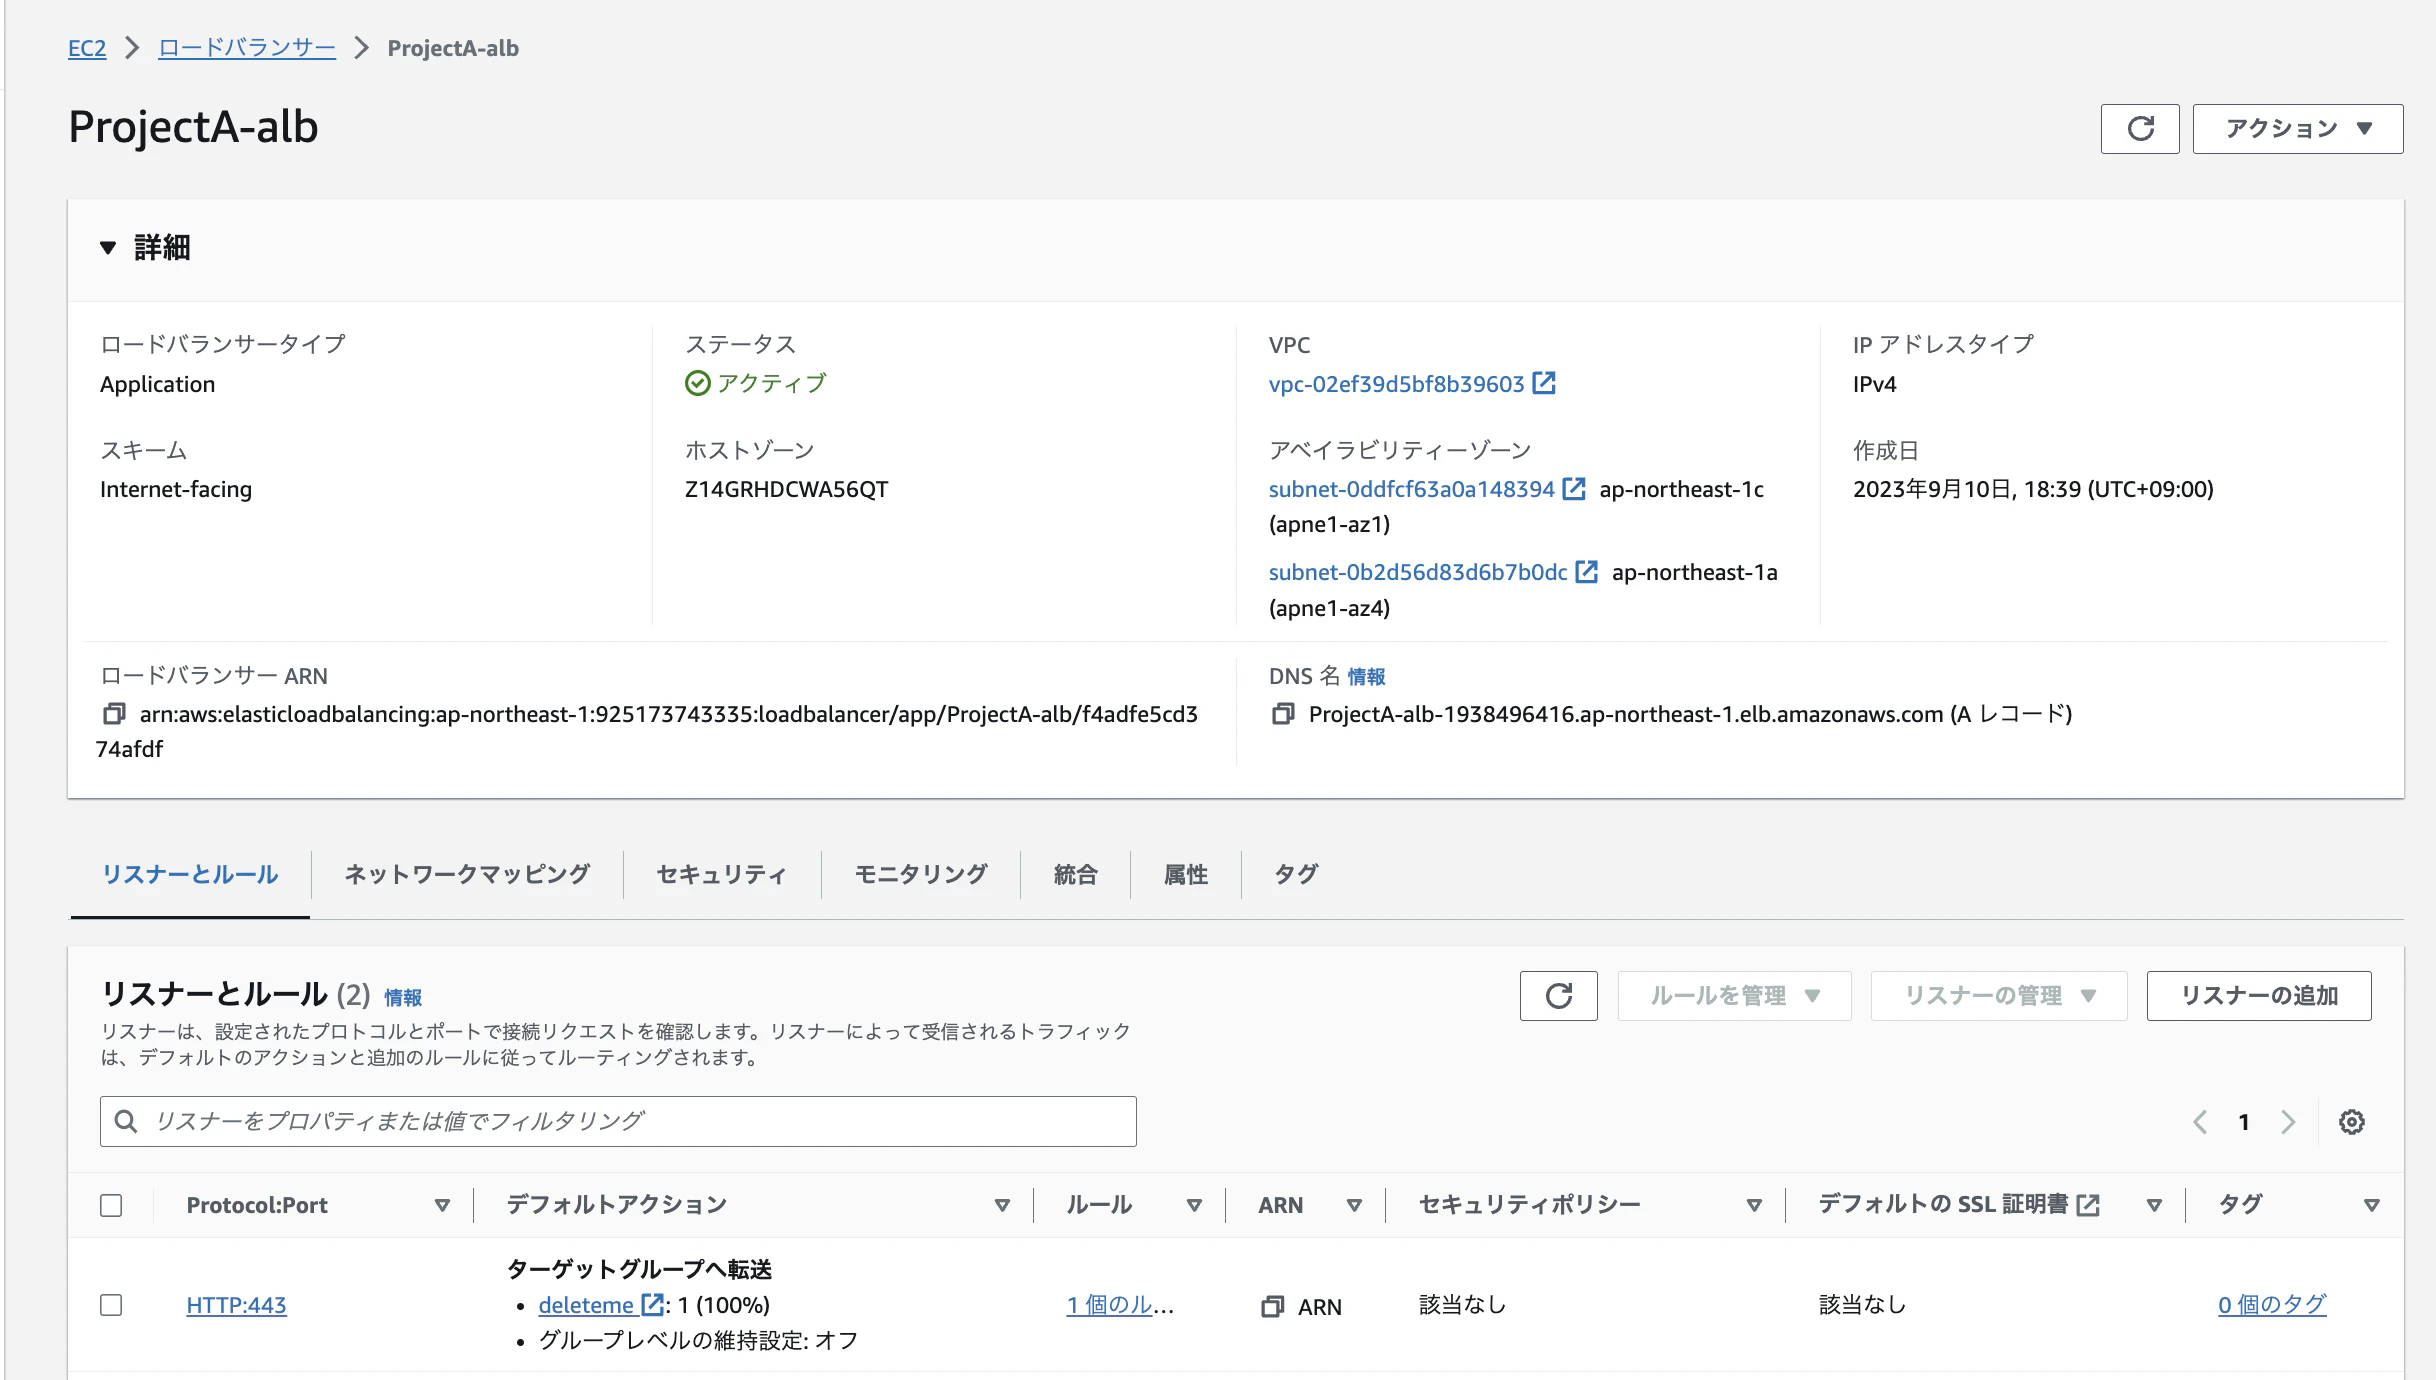Open the HTTP:443 listener link

pyautogui.click(x=236, y=1305)
